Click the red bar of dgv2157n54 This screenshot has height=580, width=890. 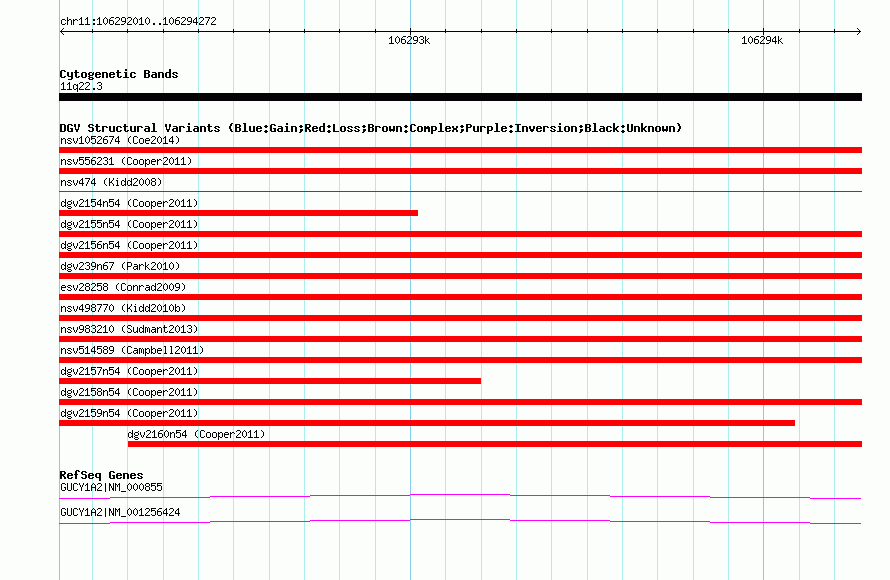click(x=270, y=381)
